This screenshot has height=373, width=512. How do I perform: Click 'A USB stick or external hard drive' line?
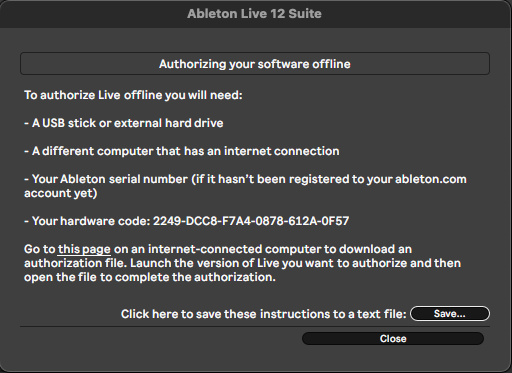click(124, 123)
